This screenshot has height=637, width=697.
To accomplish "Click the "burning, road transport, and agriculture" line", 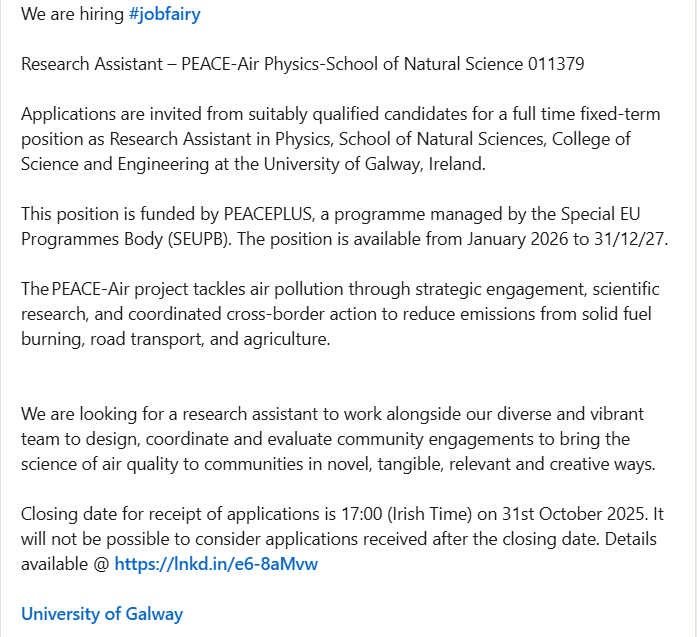I will (175, 339).
